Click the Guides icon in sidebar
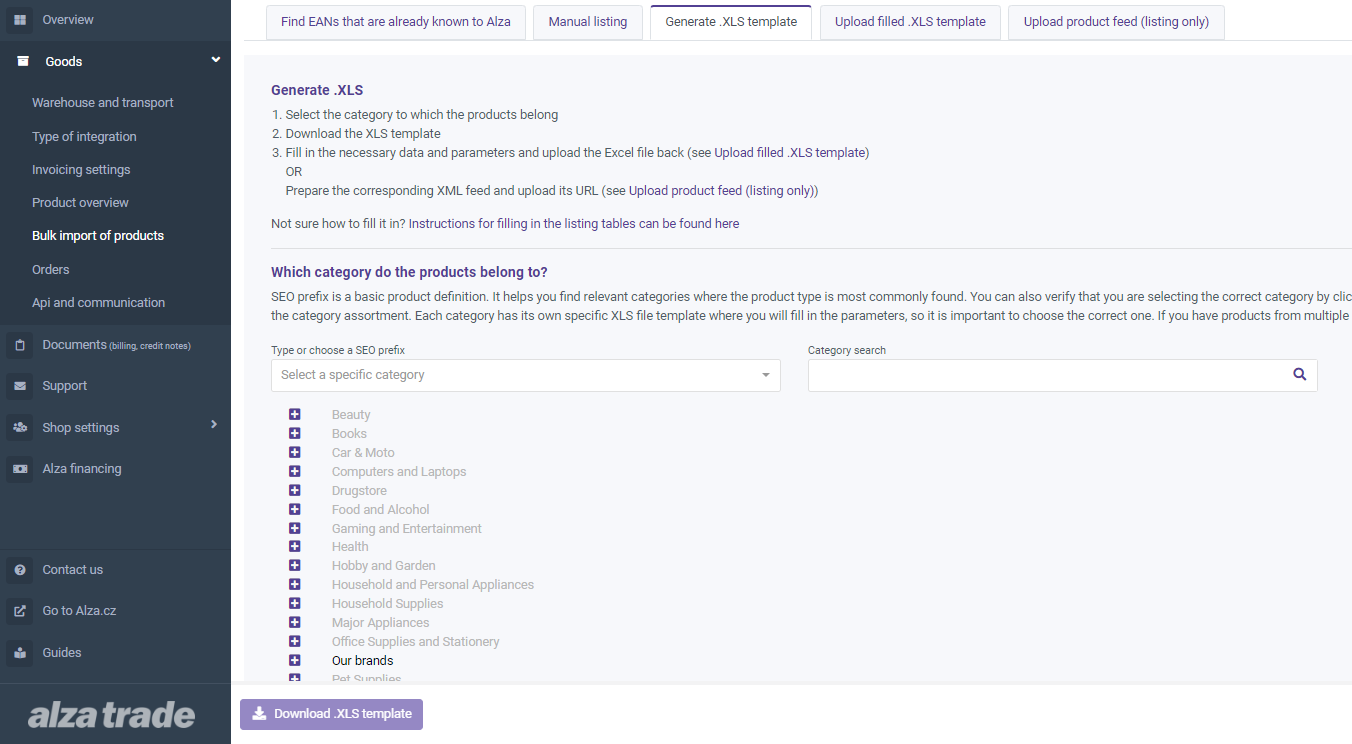1352x744 pixels. [x=20, y=653]
